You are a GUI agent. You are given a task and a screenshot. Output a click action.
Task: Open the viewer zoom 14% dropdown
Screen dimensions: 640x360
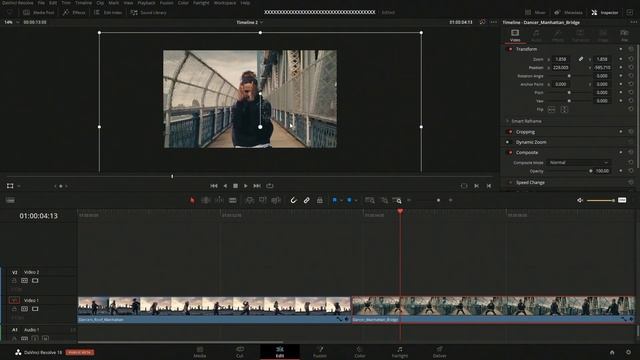coord(11,22)
